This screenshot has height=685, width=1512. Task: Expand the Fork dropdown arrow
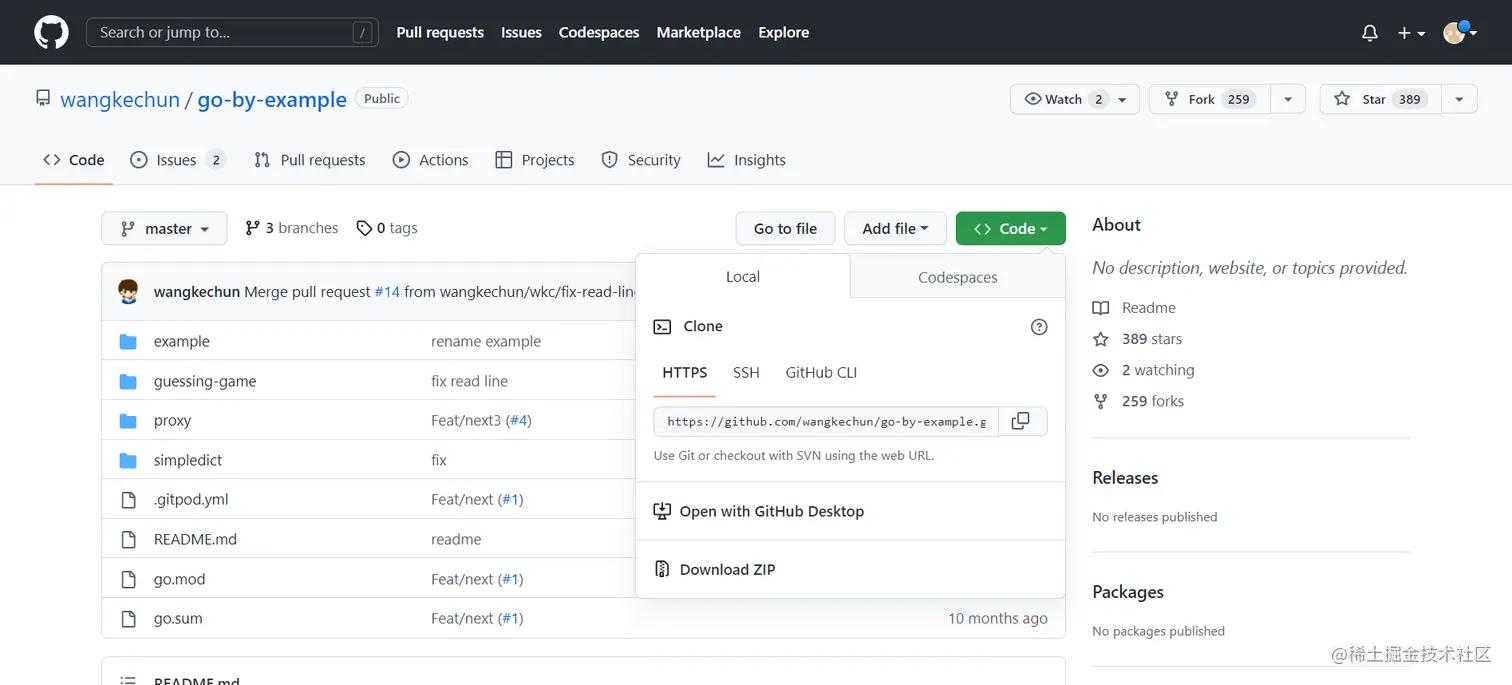pos(1288,99)
